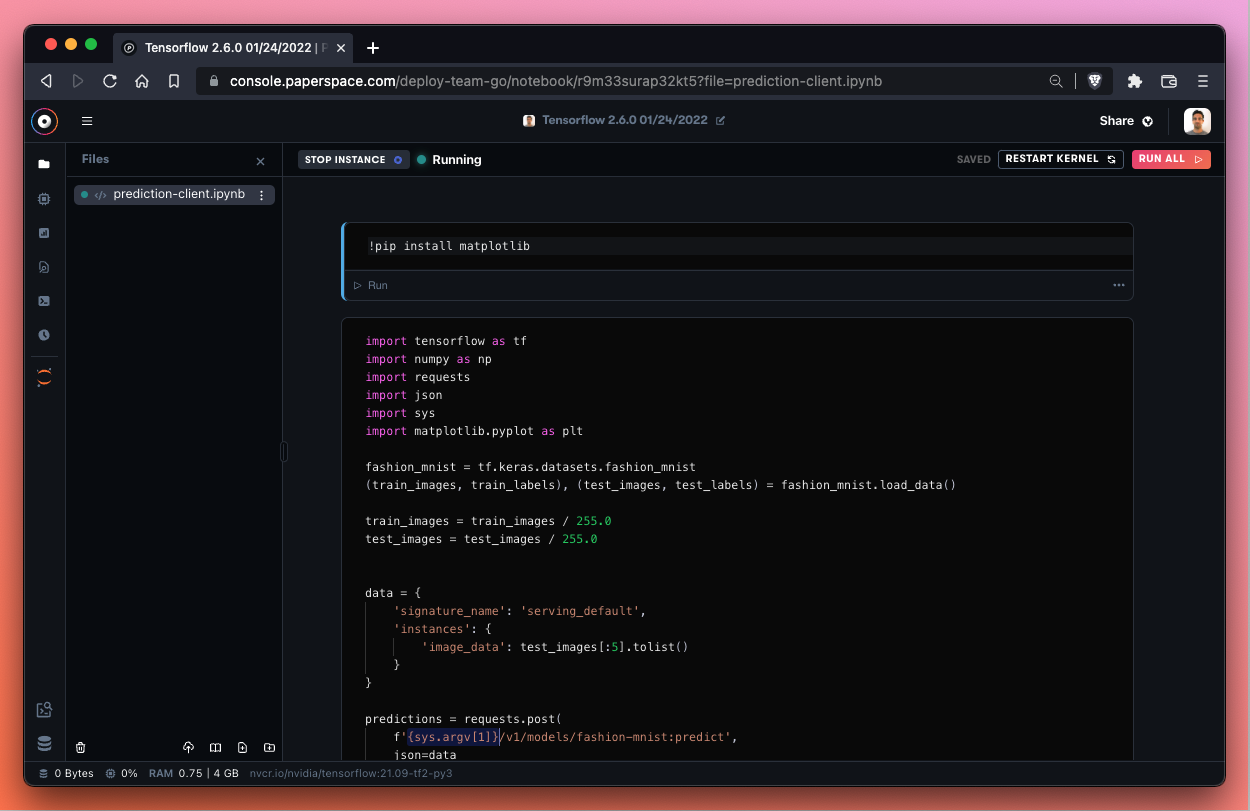Click the cloud upload icon in Files panel
This screenshot has height=811, width=1250.
point(188,747)
